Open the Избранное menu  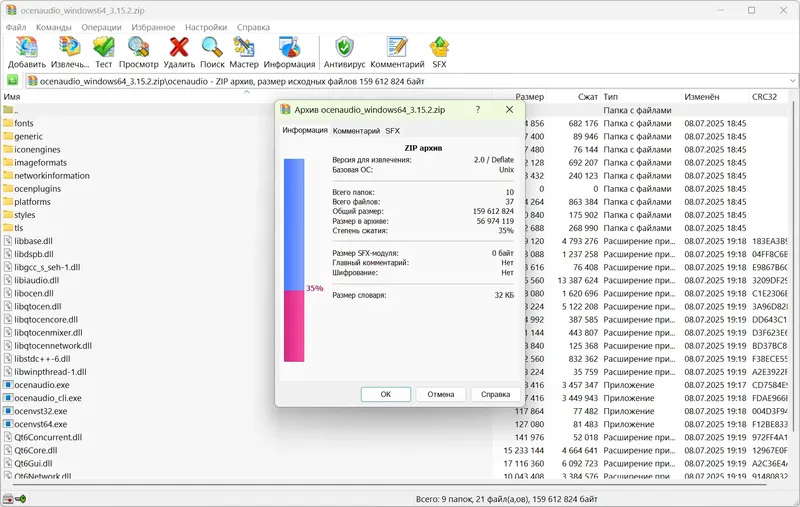click(153, 27)
